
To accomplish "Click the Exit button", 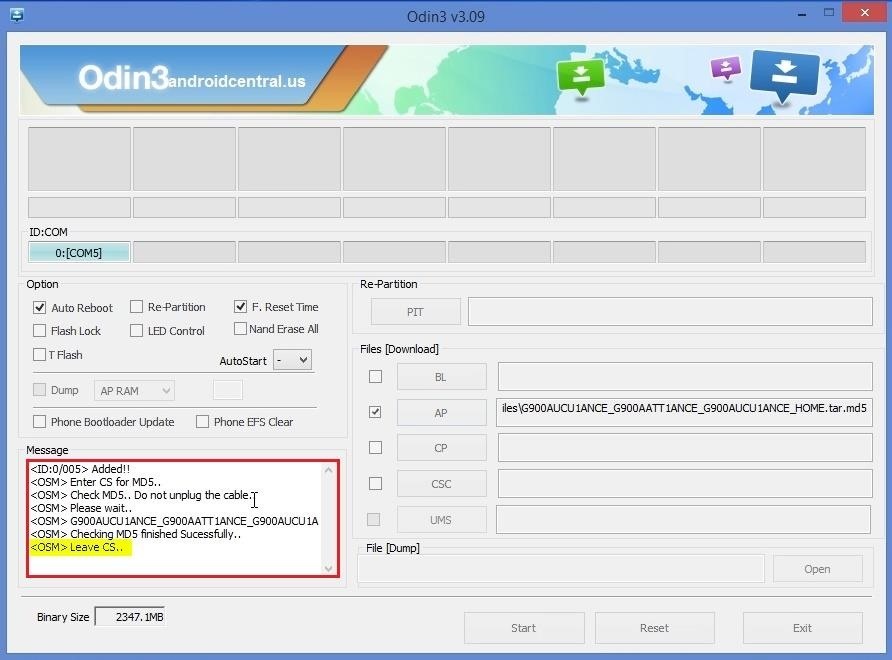I will click(x=803, y=628).
